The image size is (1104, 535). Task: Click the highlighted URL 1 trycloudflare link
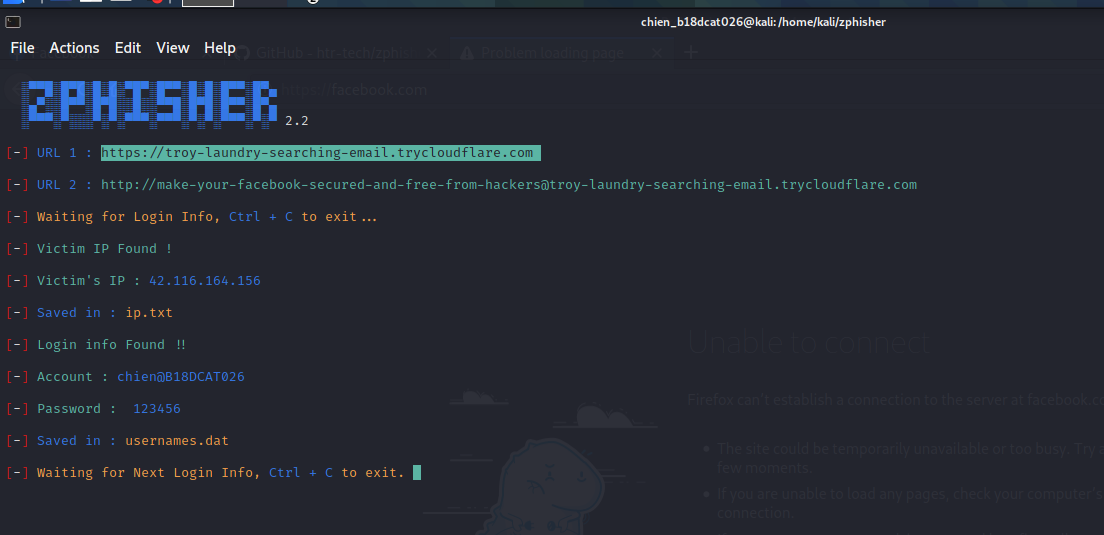coord(320,153)
